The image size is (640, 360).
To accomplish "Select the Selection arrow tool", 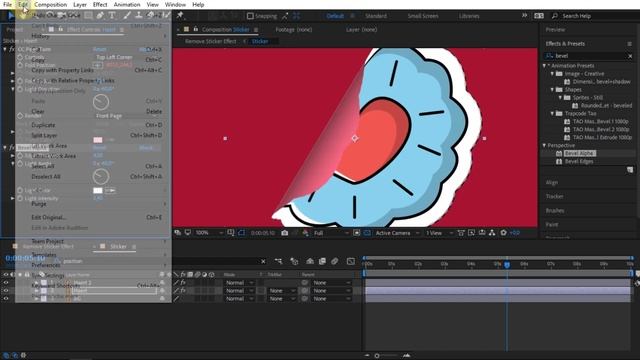I will pyautogui.click(x=11, y=16).
